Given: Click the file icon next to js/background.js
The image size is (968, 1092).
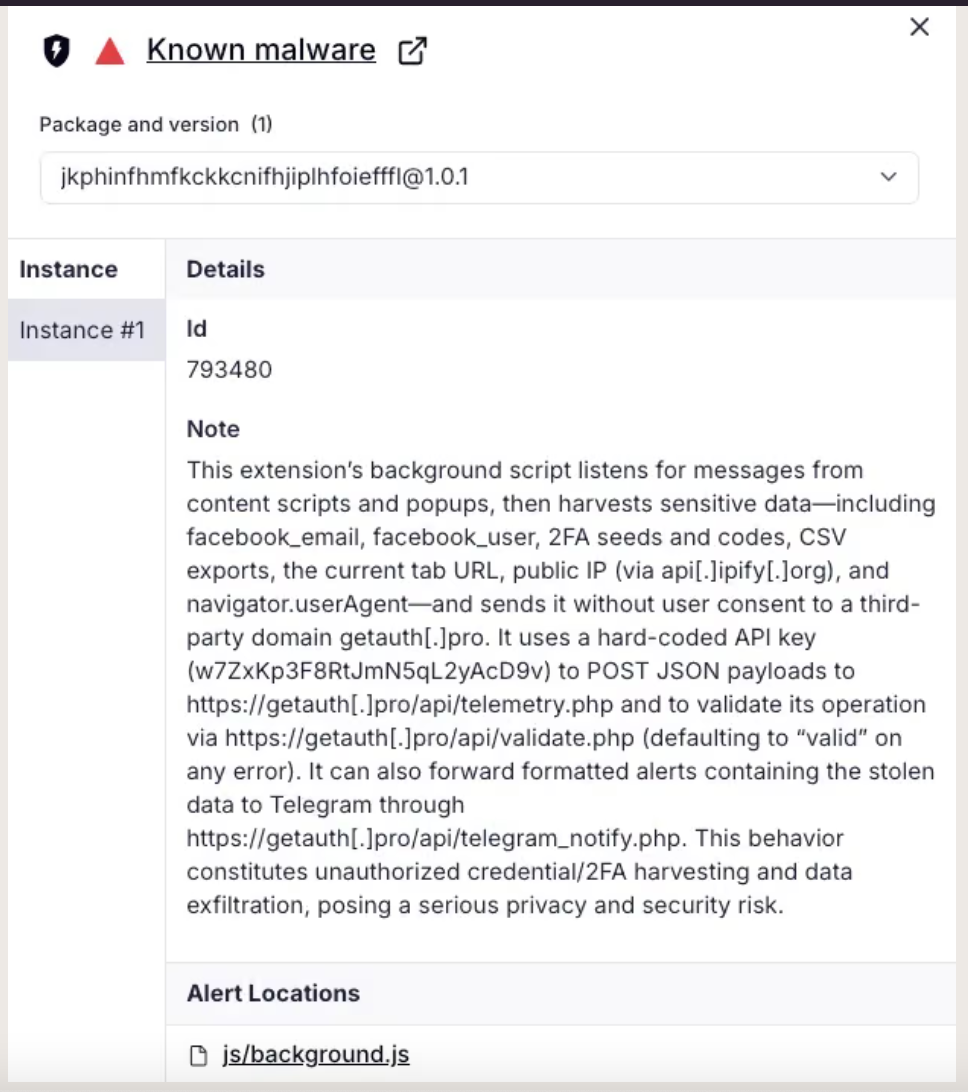Looking at the screenshot, I should [198, 1055].
